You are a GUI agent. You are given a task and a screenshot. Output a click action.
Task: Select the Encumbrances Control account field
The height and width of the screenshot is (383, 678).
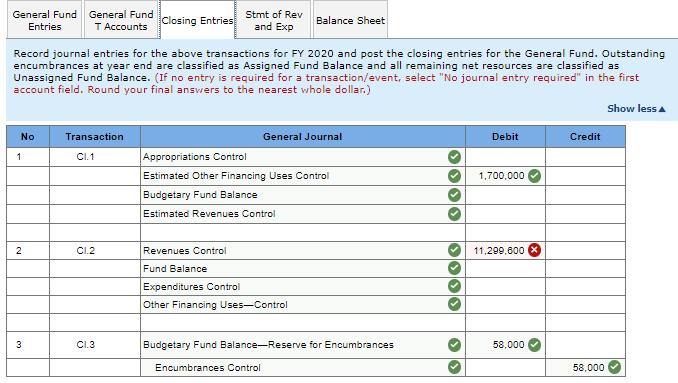tap(303, 367)
